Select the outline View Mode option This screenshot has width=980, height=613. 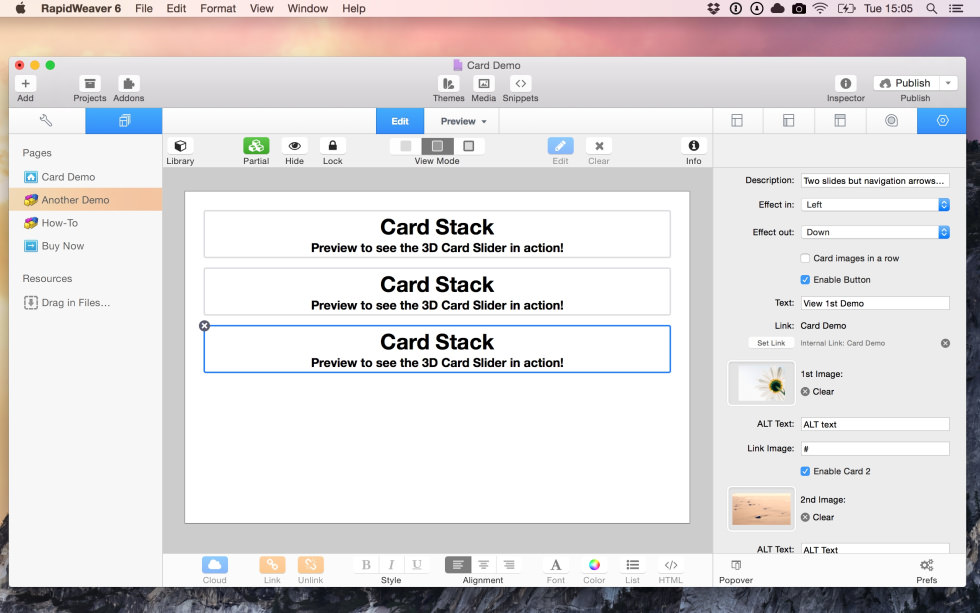coord(468,146)
